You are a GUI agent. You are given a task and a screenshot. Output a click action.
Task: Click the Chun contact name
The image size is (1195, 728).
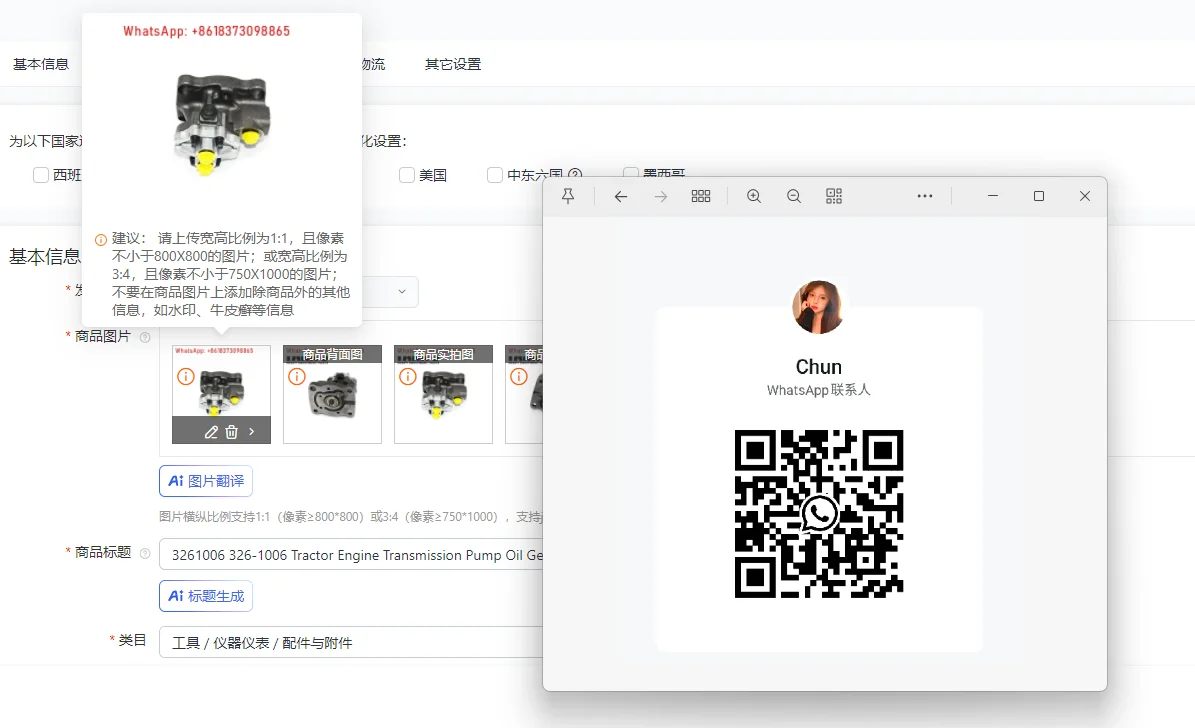(819, 367)
